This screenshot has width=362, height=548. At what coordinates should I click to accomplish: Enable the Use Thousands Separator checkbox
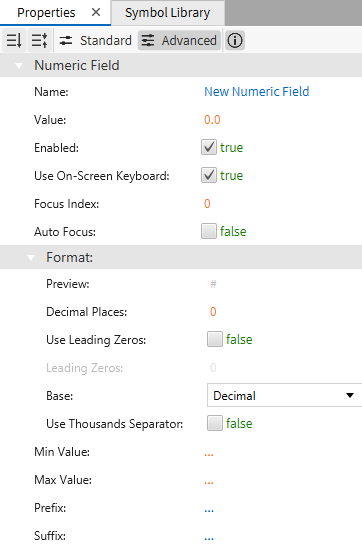pos(215,423)
